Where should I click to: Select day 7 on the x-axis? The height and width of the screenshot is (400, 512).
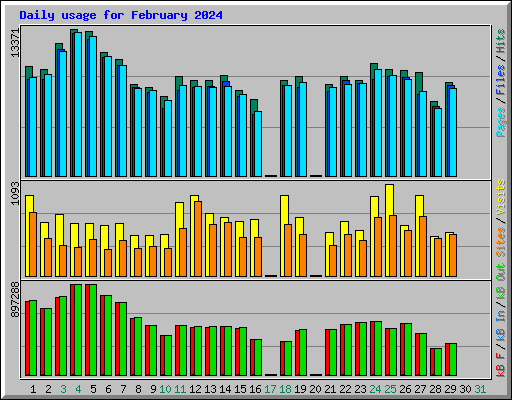[x=123, y=389]
